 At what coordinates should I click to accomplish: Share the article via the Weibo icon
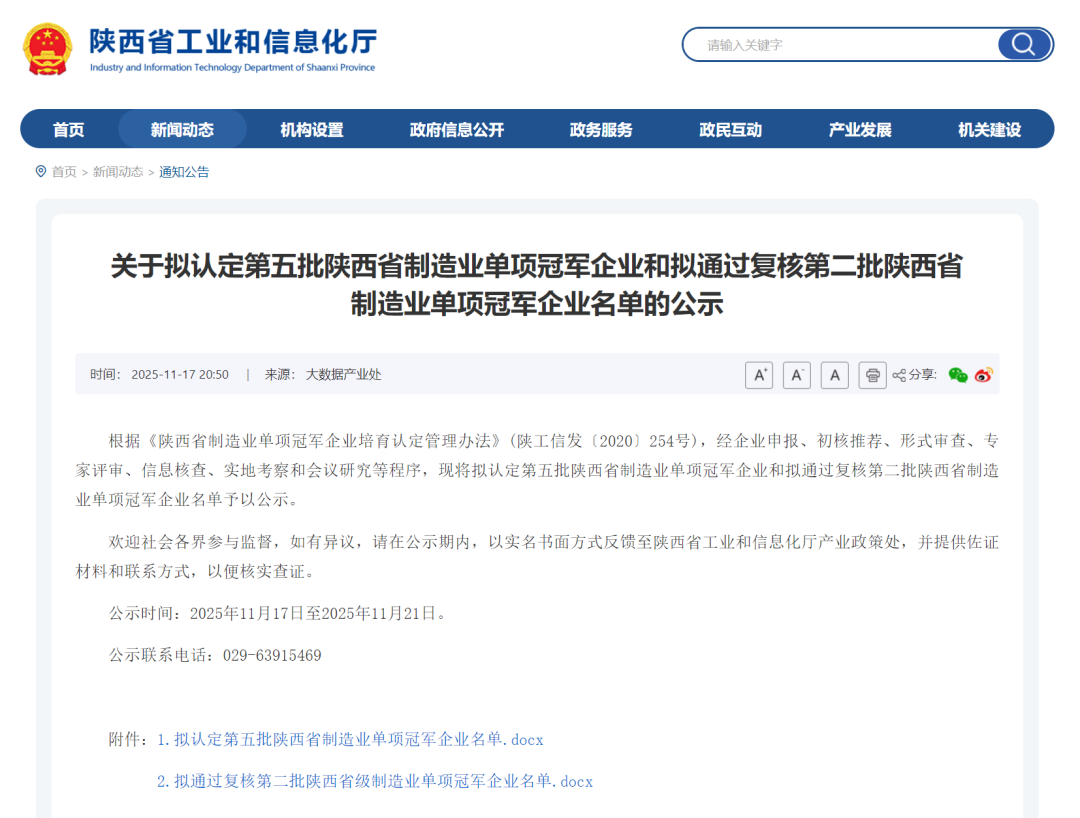984,375
